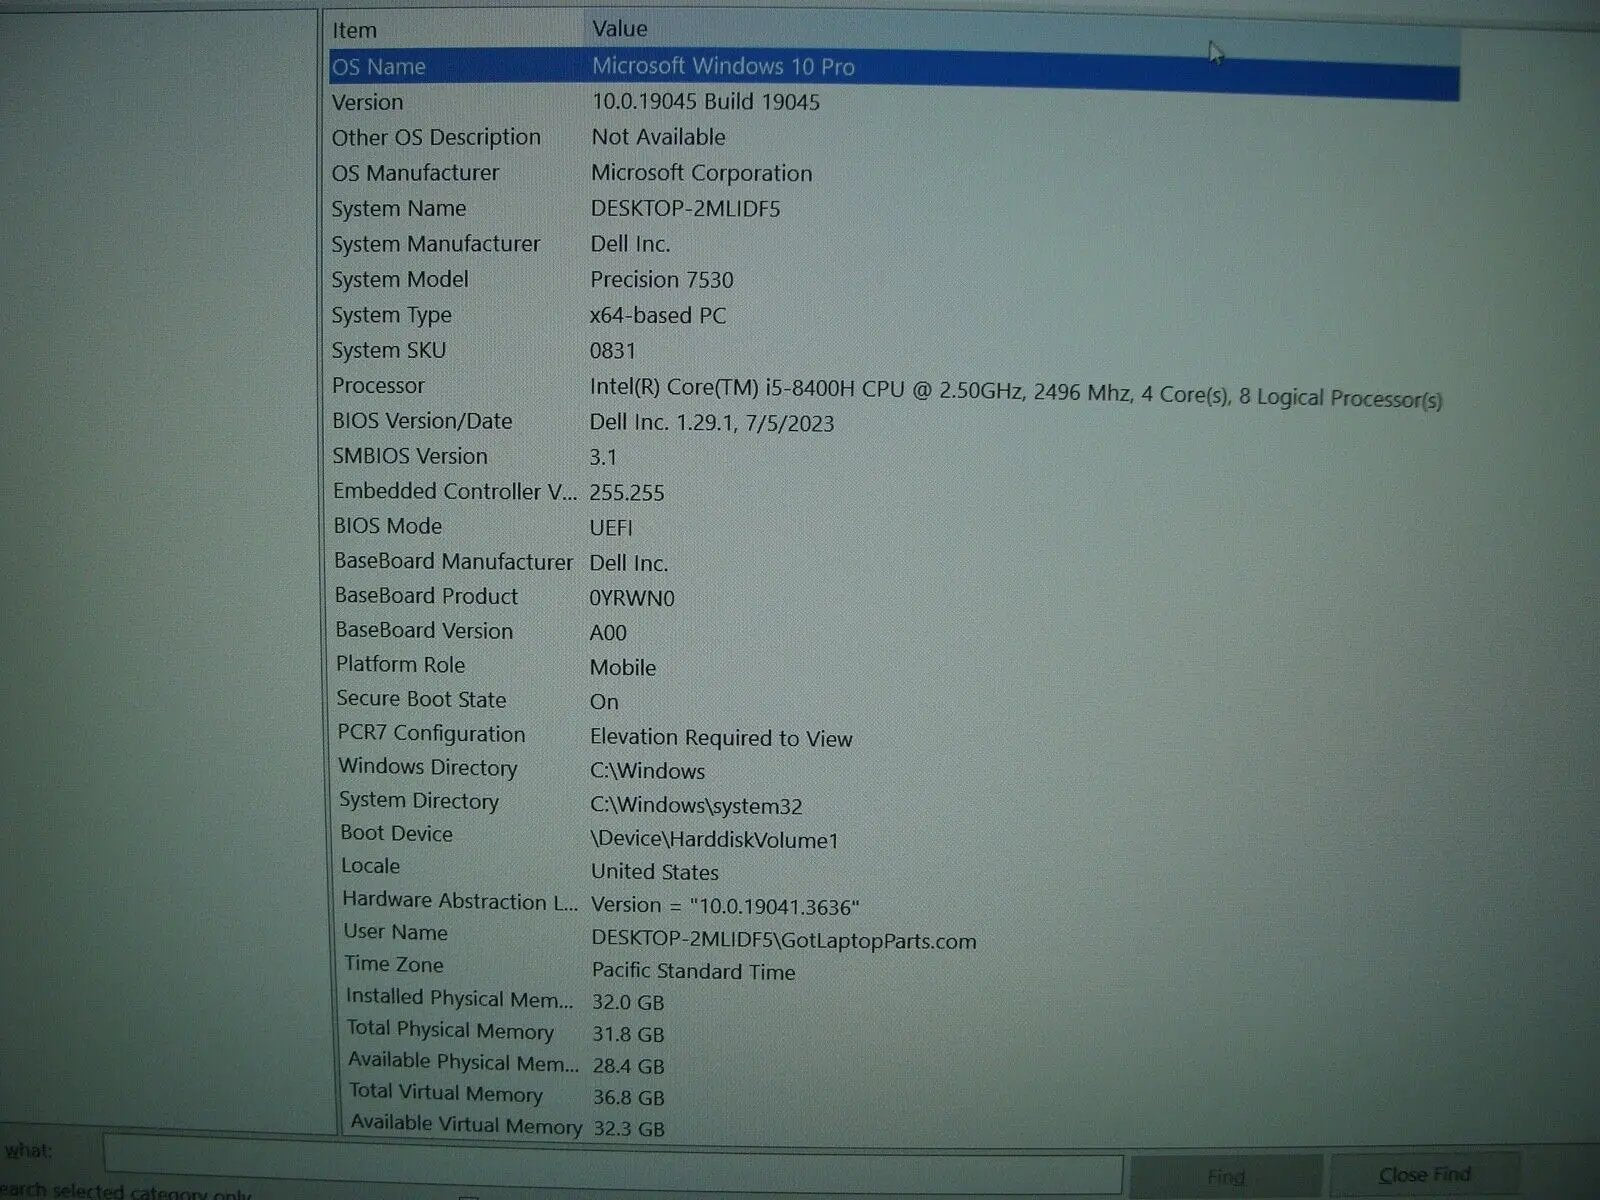This screenshot has height=1200, width=1600.
Task: Click the value Dell Inc. 1.29.1, 7/5/2023
Action: click(x=711, y=423)
